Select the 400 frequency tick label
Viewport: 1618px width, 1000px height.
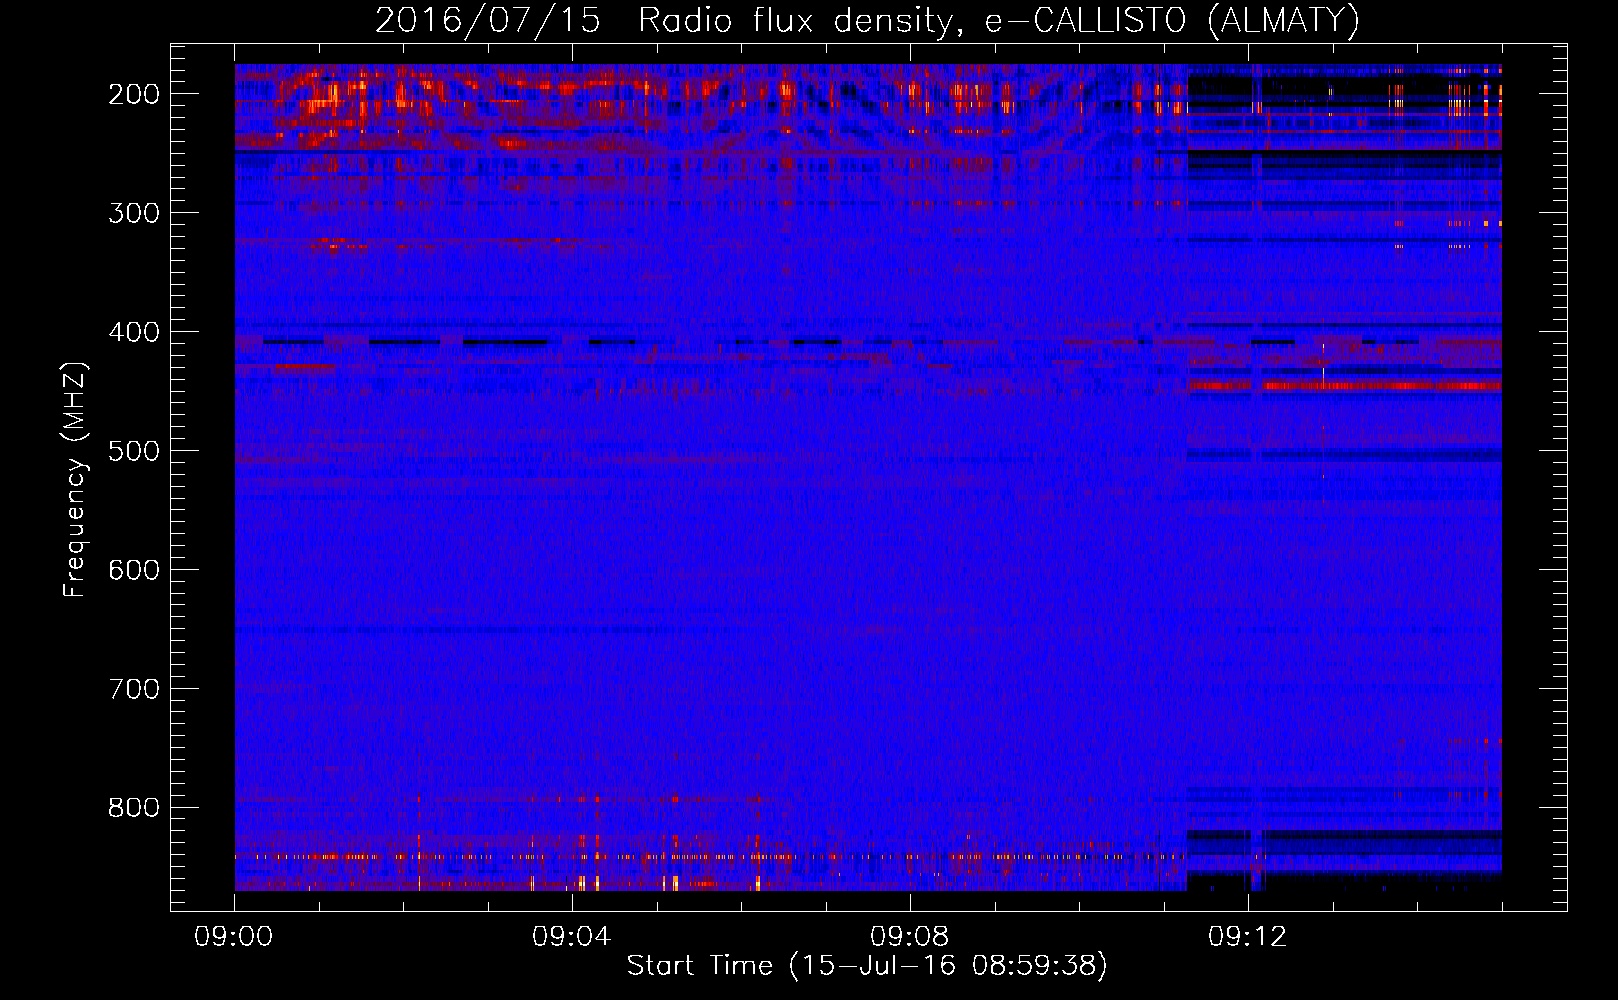(134, 332)
